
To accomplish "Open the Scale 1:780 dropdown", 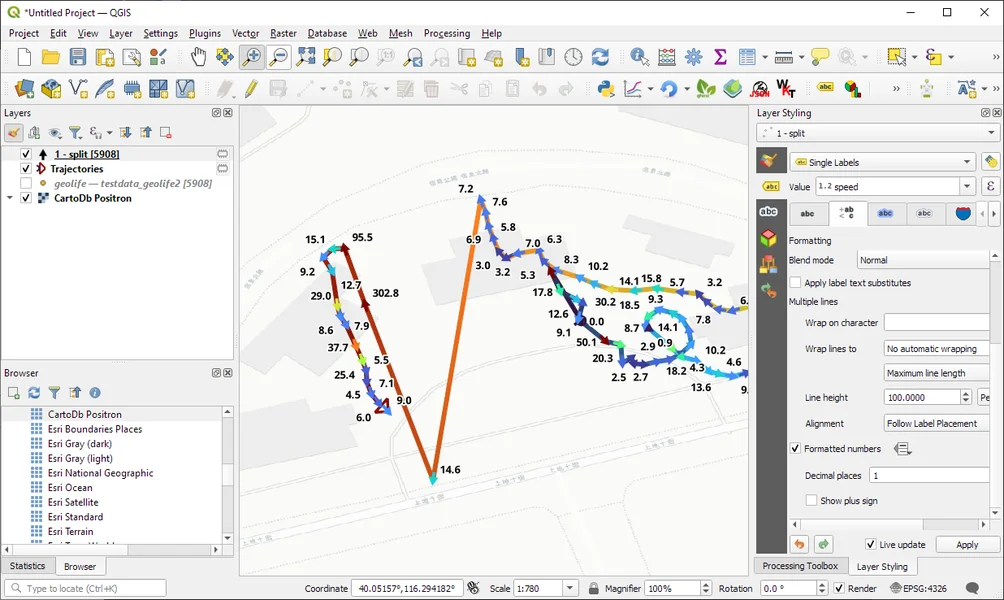I will click(x=570, y=588).
